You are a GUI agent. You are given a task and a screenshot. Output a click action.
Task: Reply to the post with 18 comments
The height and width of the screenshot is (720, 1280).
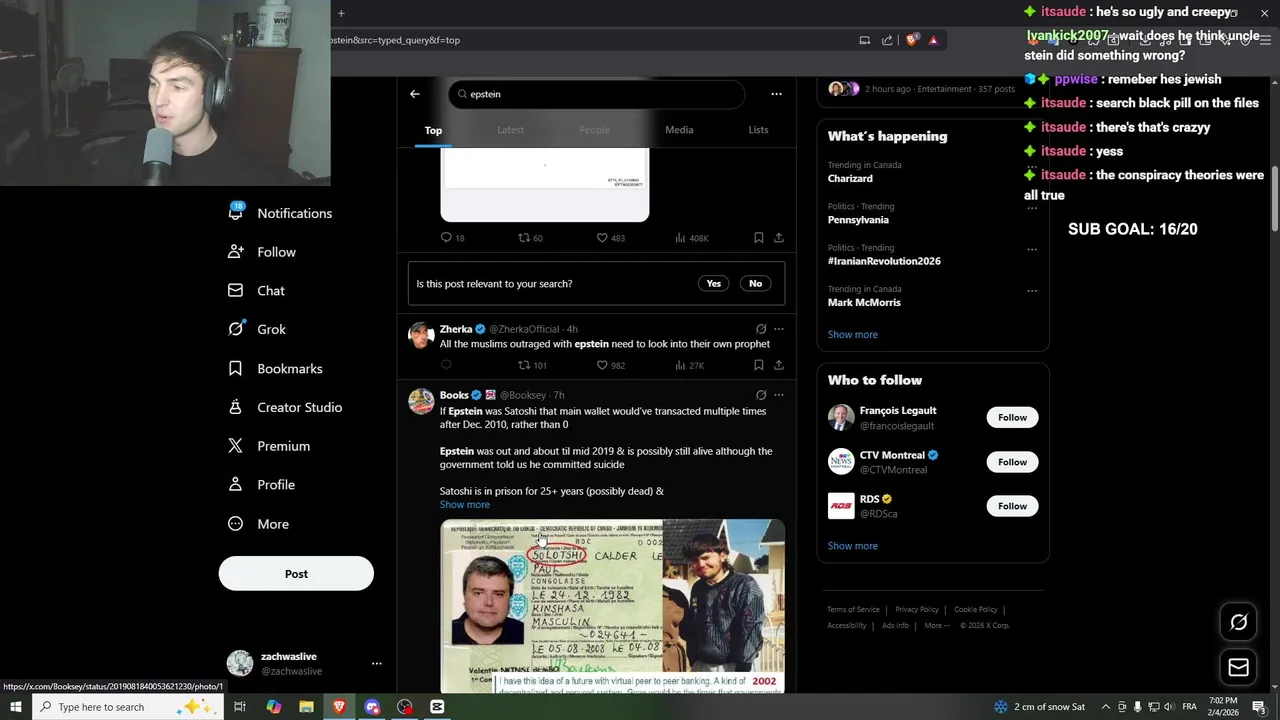pos(452,238)
